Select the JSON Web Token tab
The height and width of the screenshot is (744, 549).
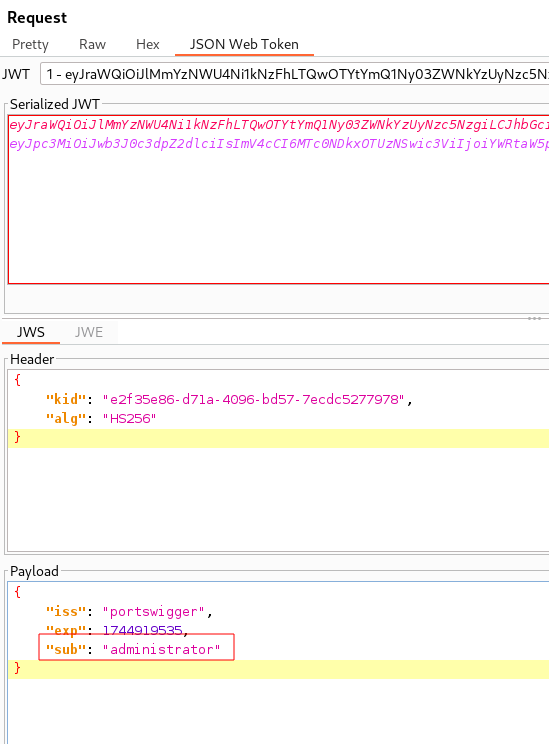coord(244,44)
